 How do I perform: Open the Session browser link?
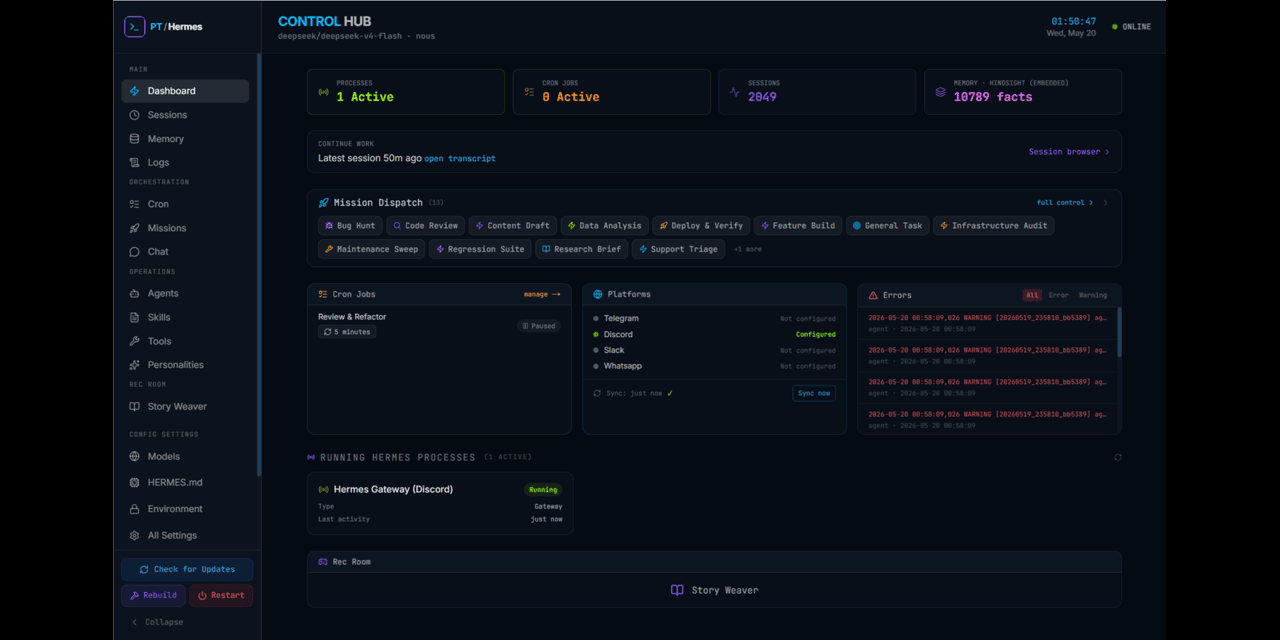tap(1069, 152)
